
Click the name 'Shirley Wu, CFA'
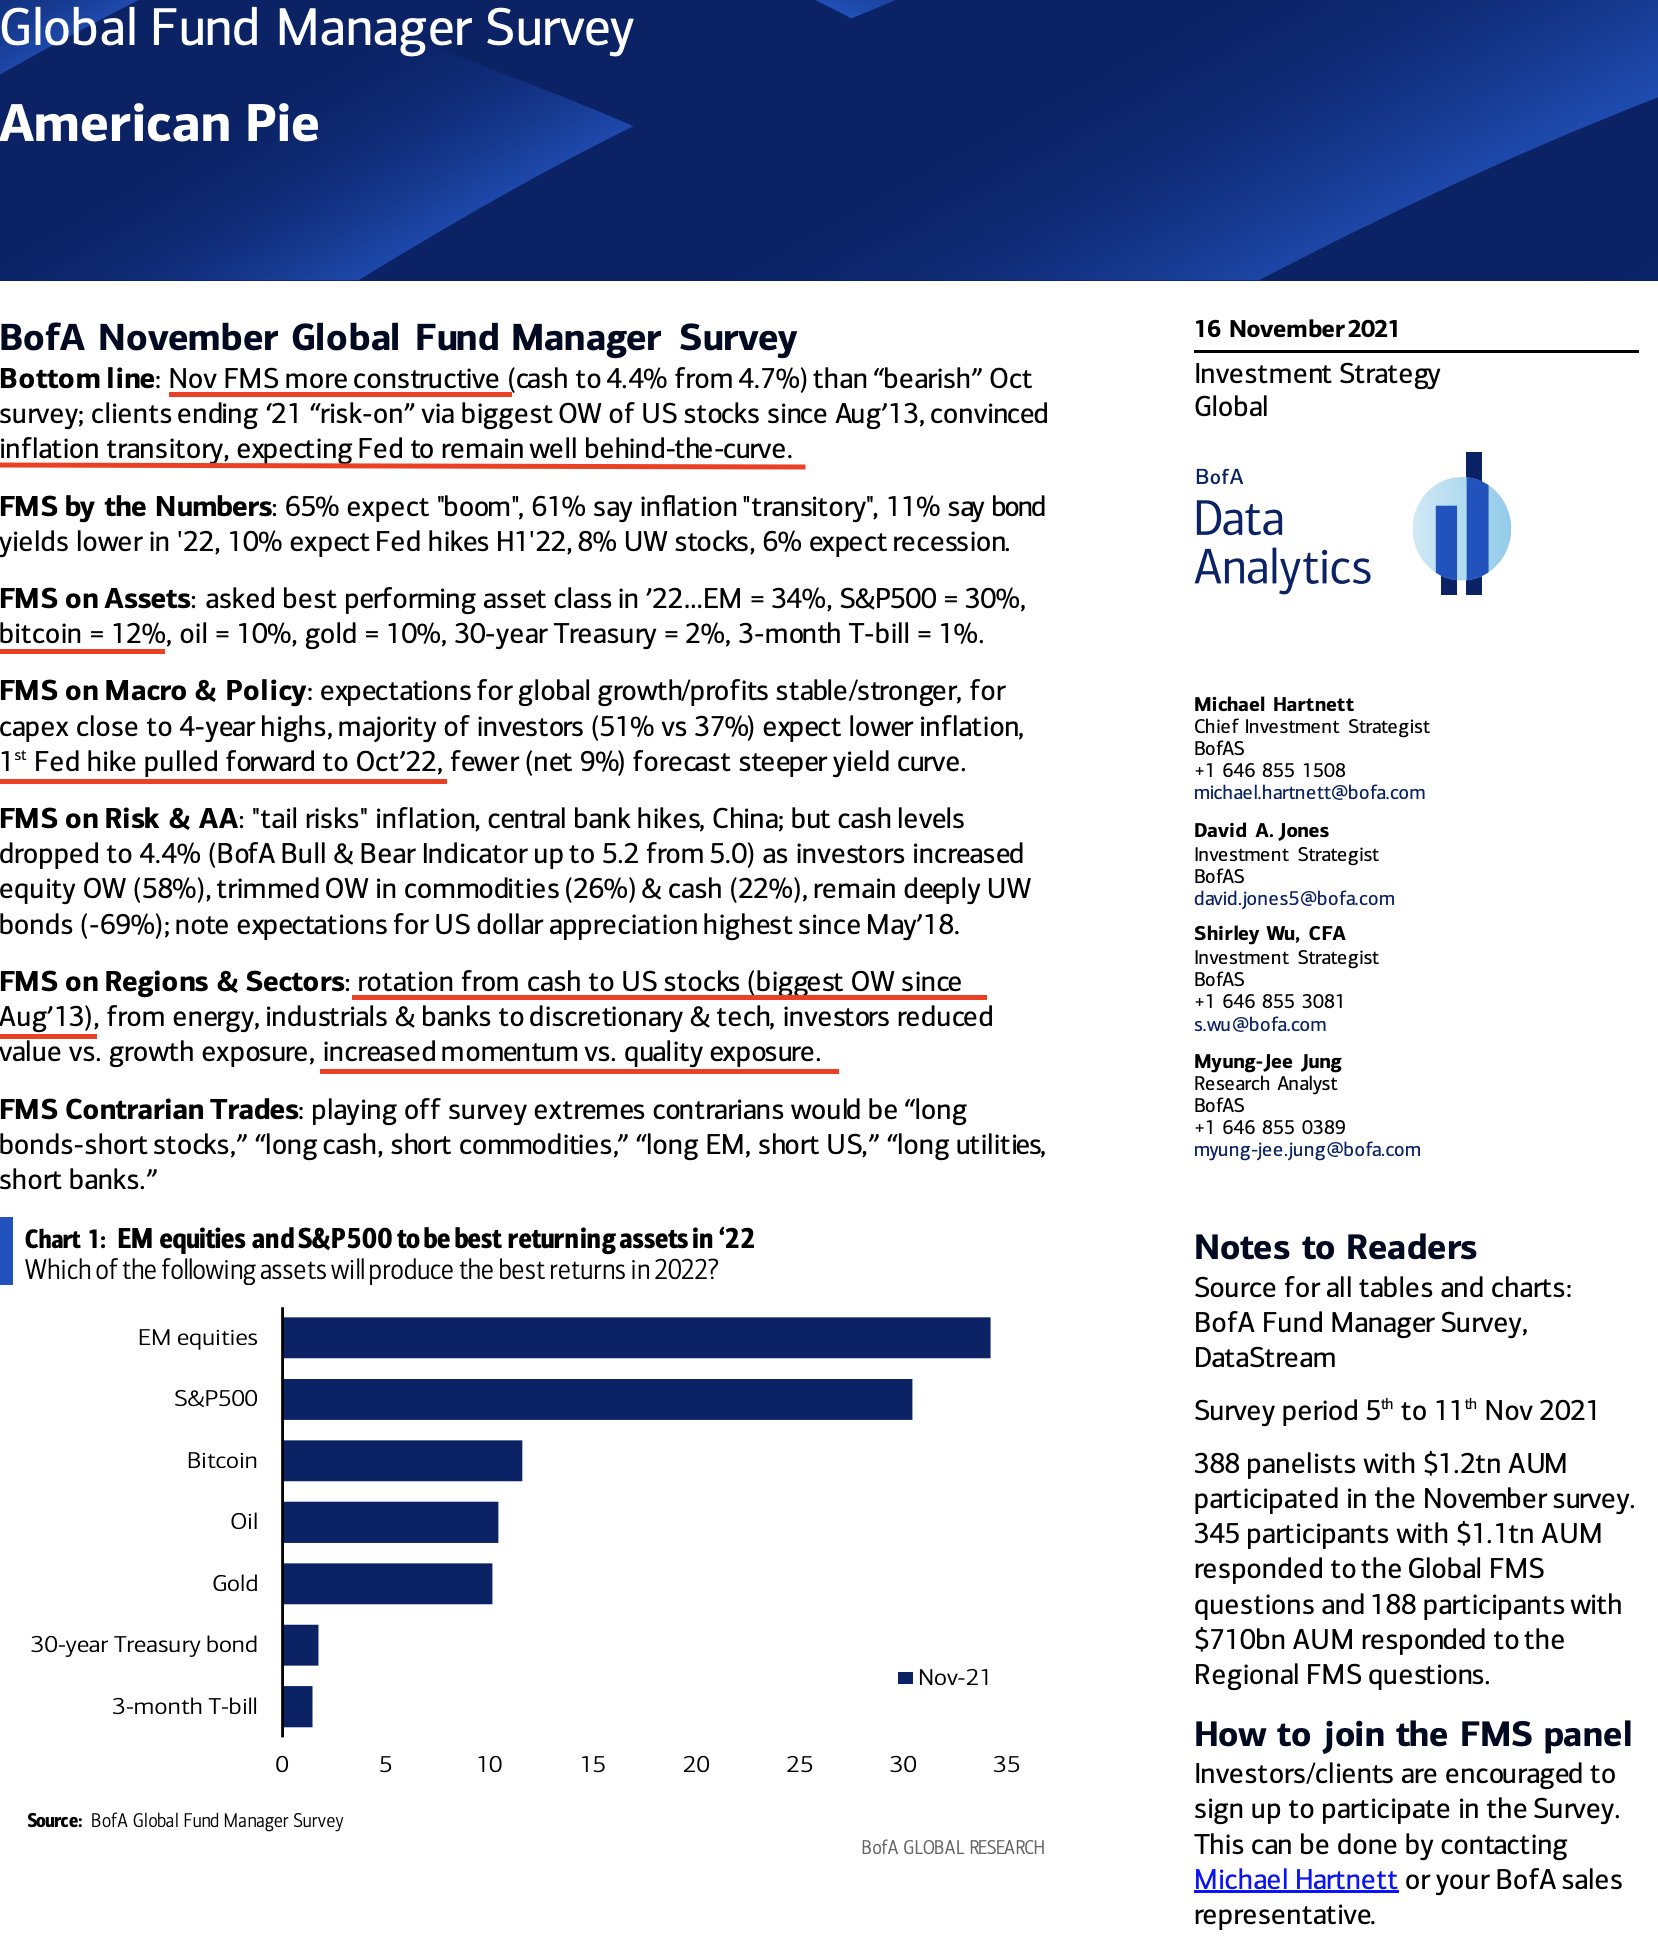[1270, 933]
